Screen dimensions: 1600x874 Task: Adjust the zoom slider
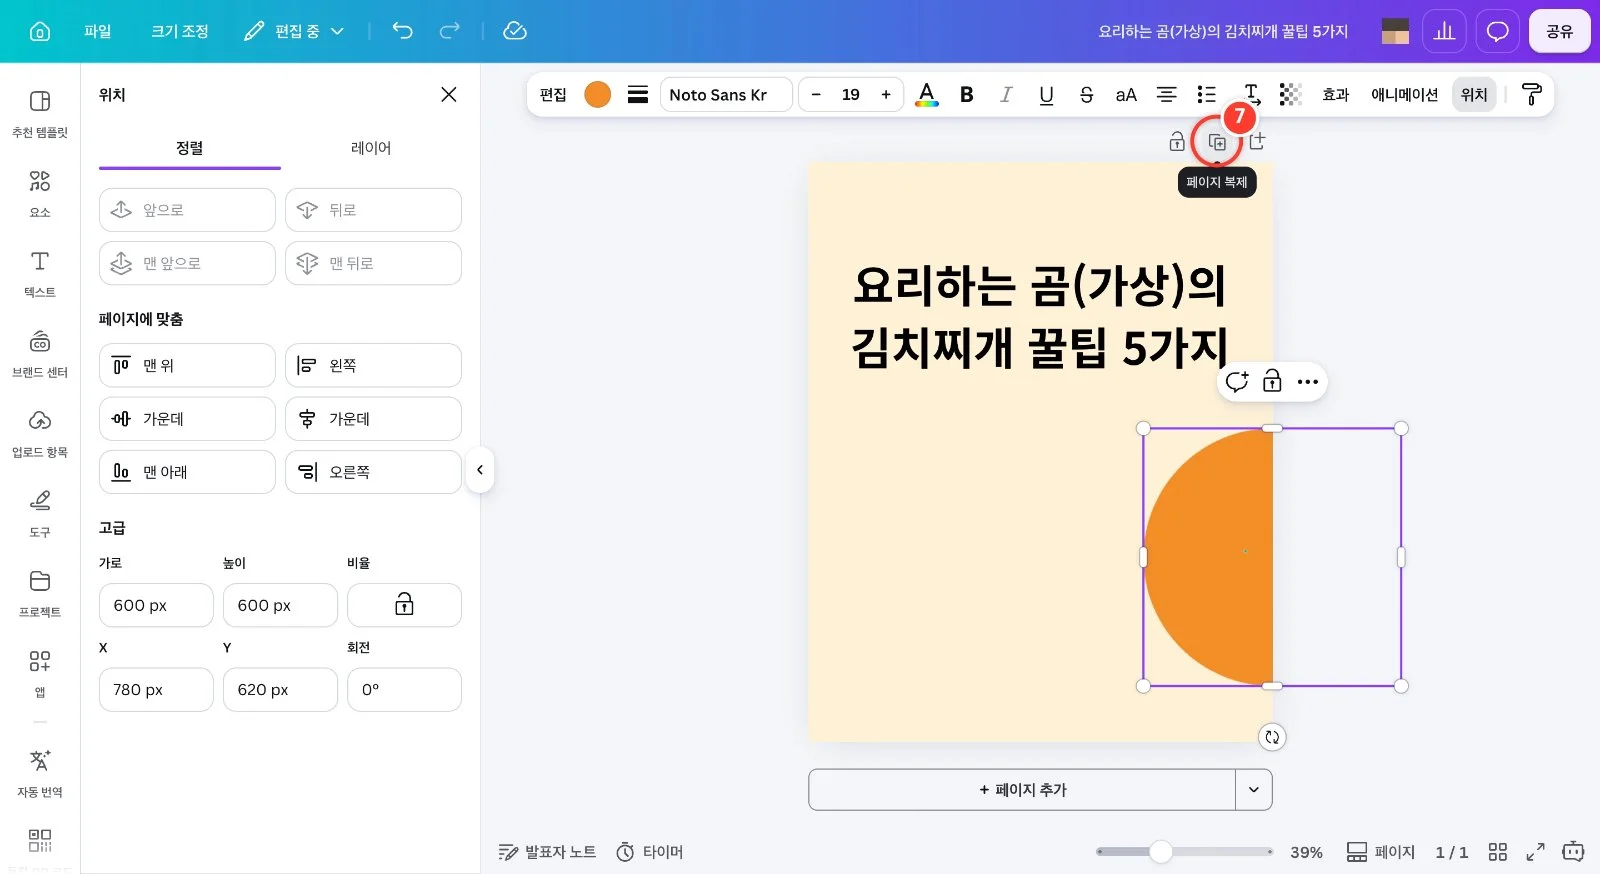point(1160,851)
